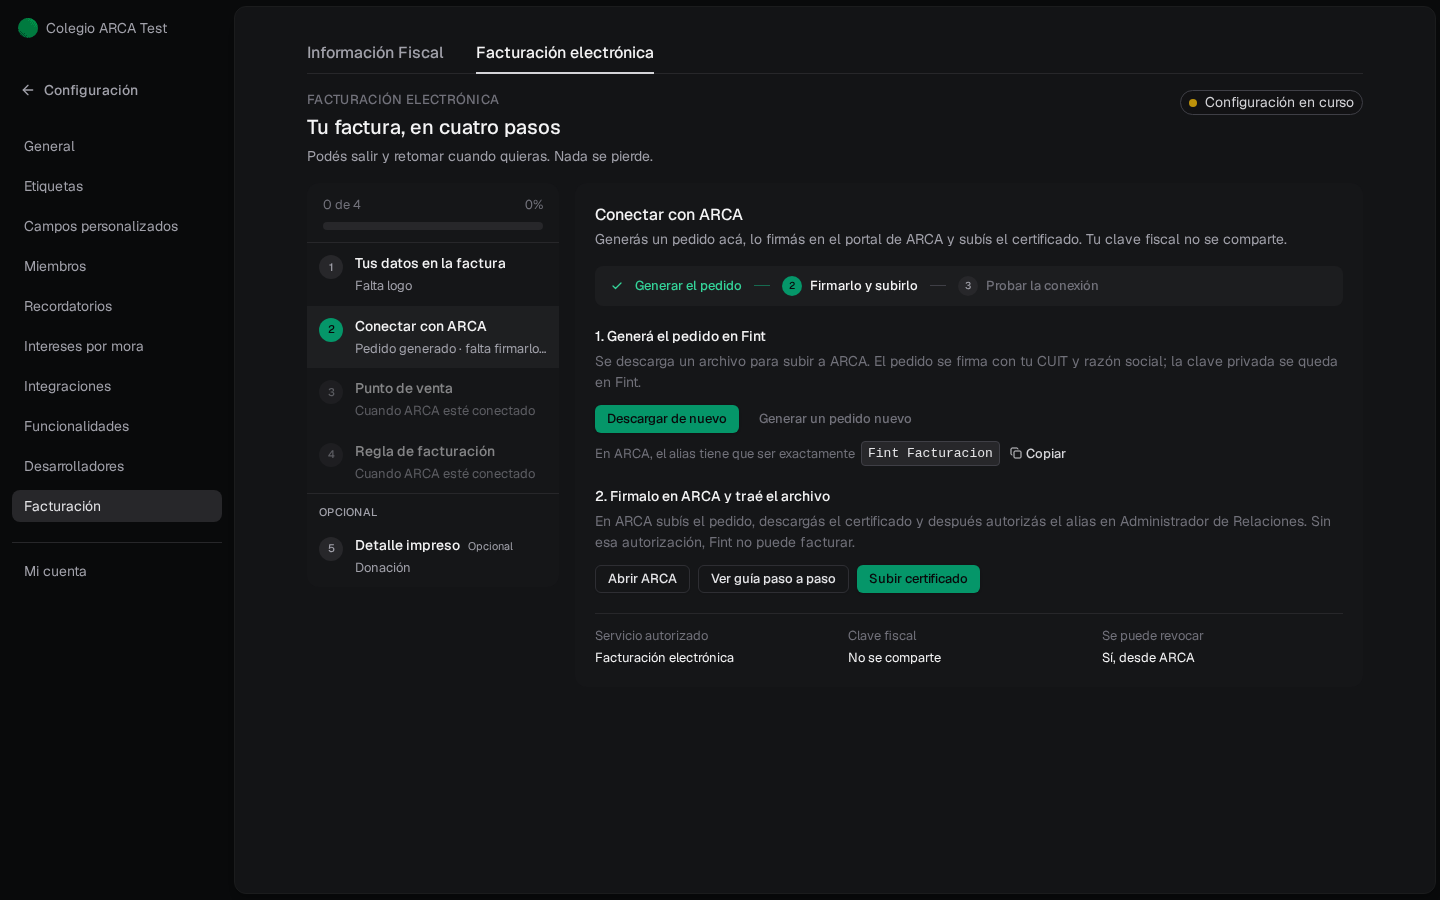Open Funcionalidades settings
The image size is (1440, 900).
point(117,426)
